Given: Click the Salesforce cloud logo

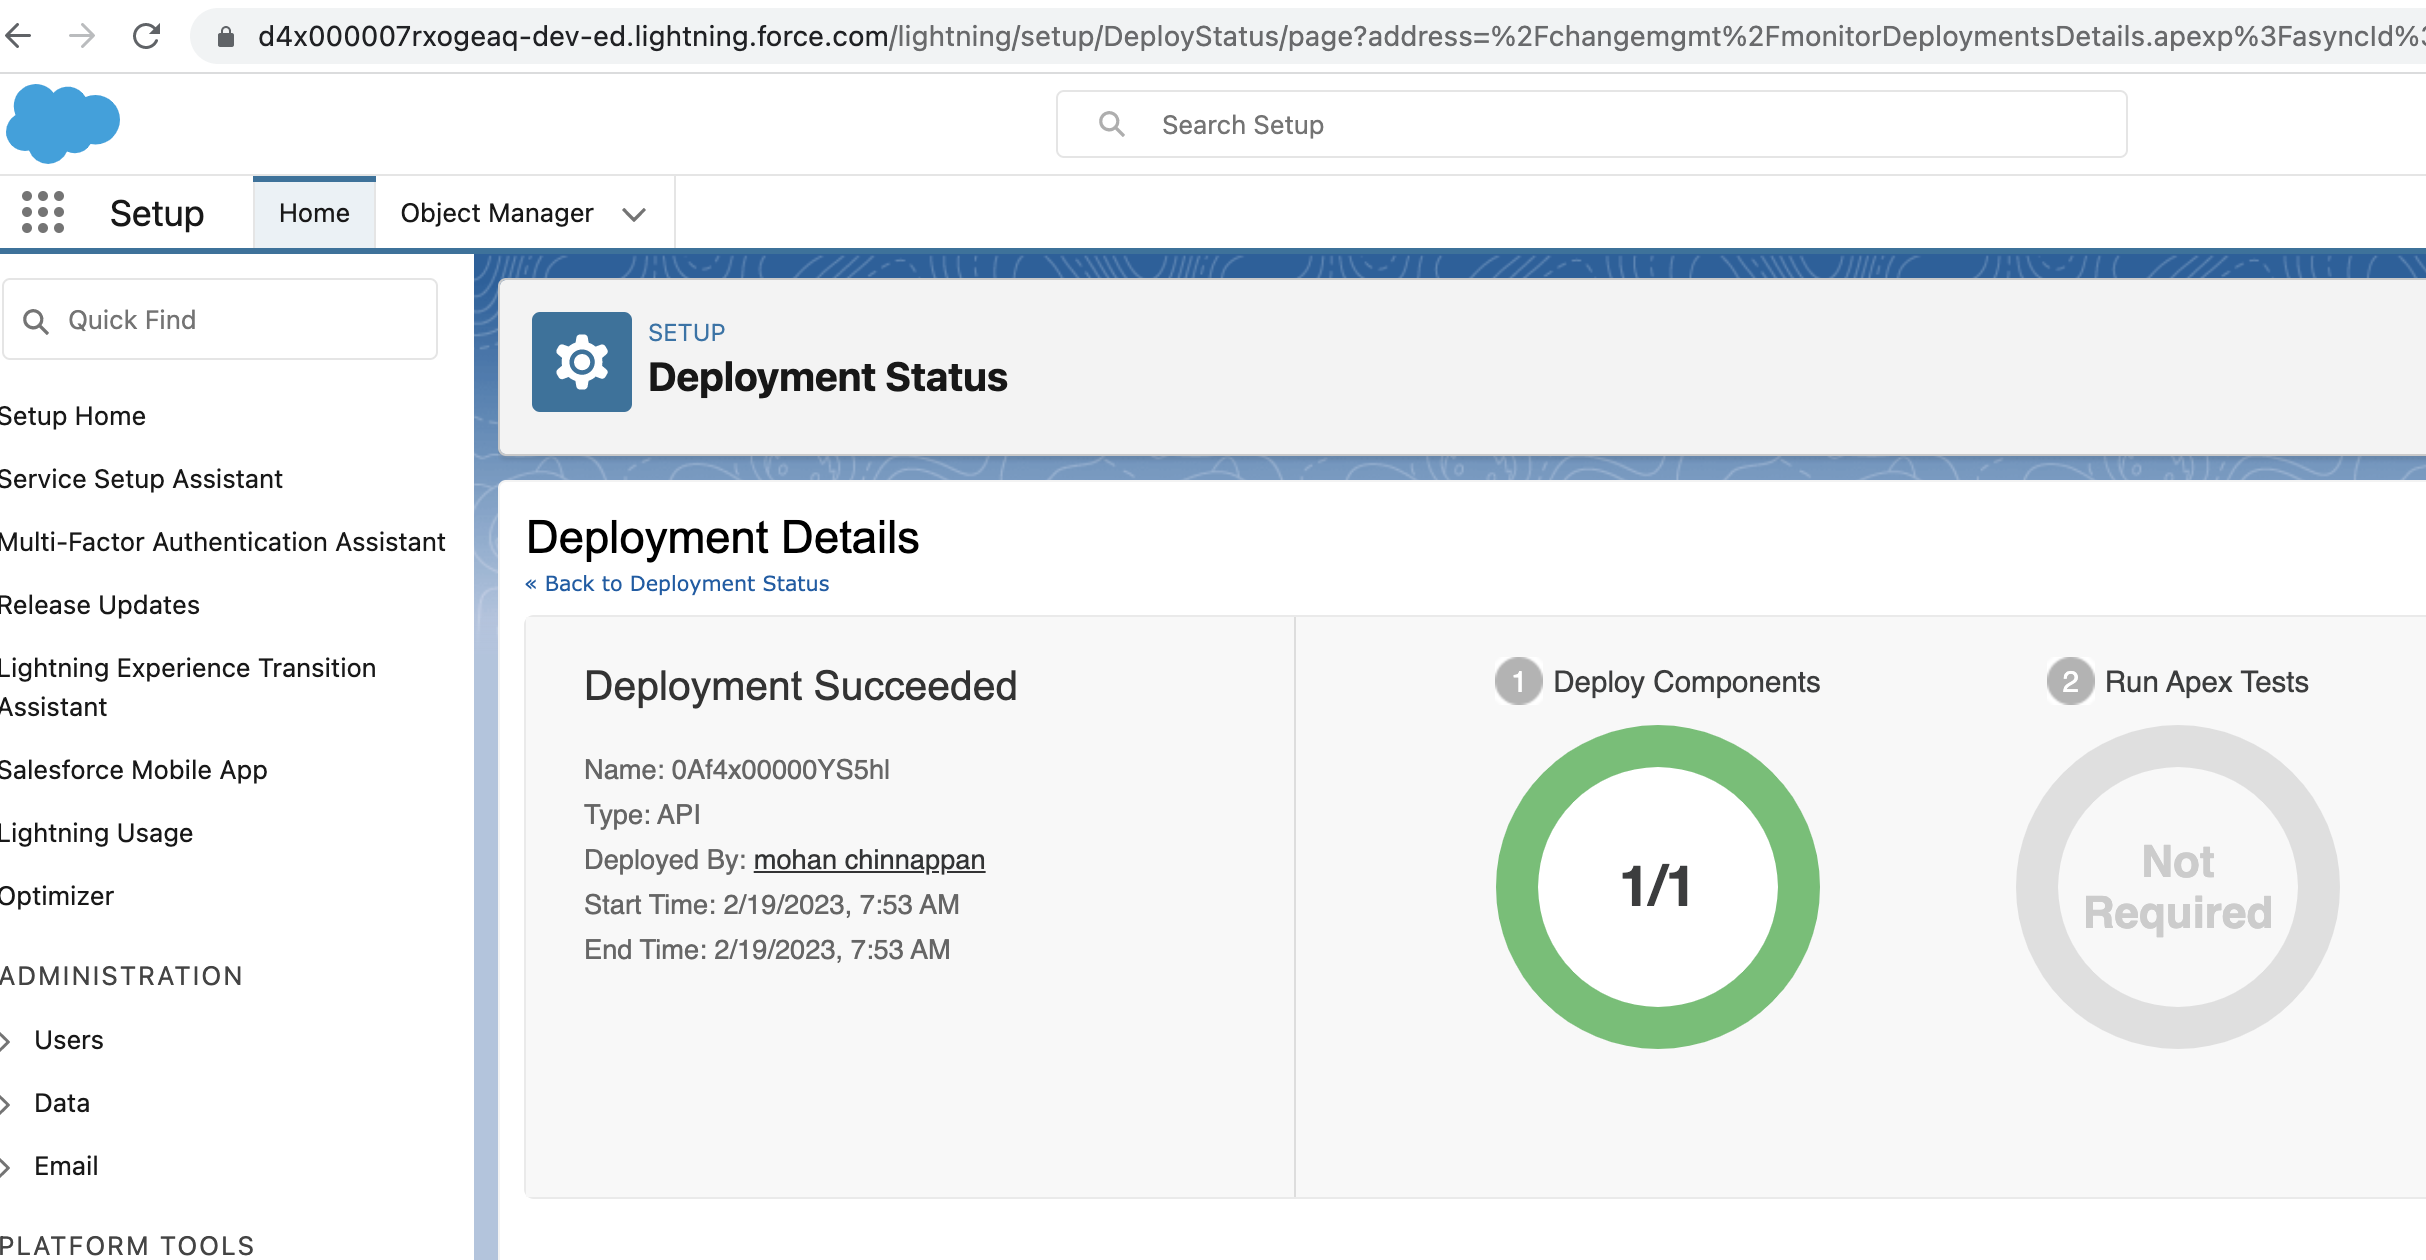Looking at the screenshot, I should (62, 123).
